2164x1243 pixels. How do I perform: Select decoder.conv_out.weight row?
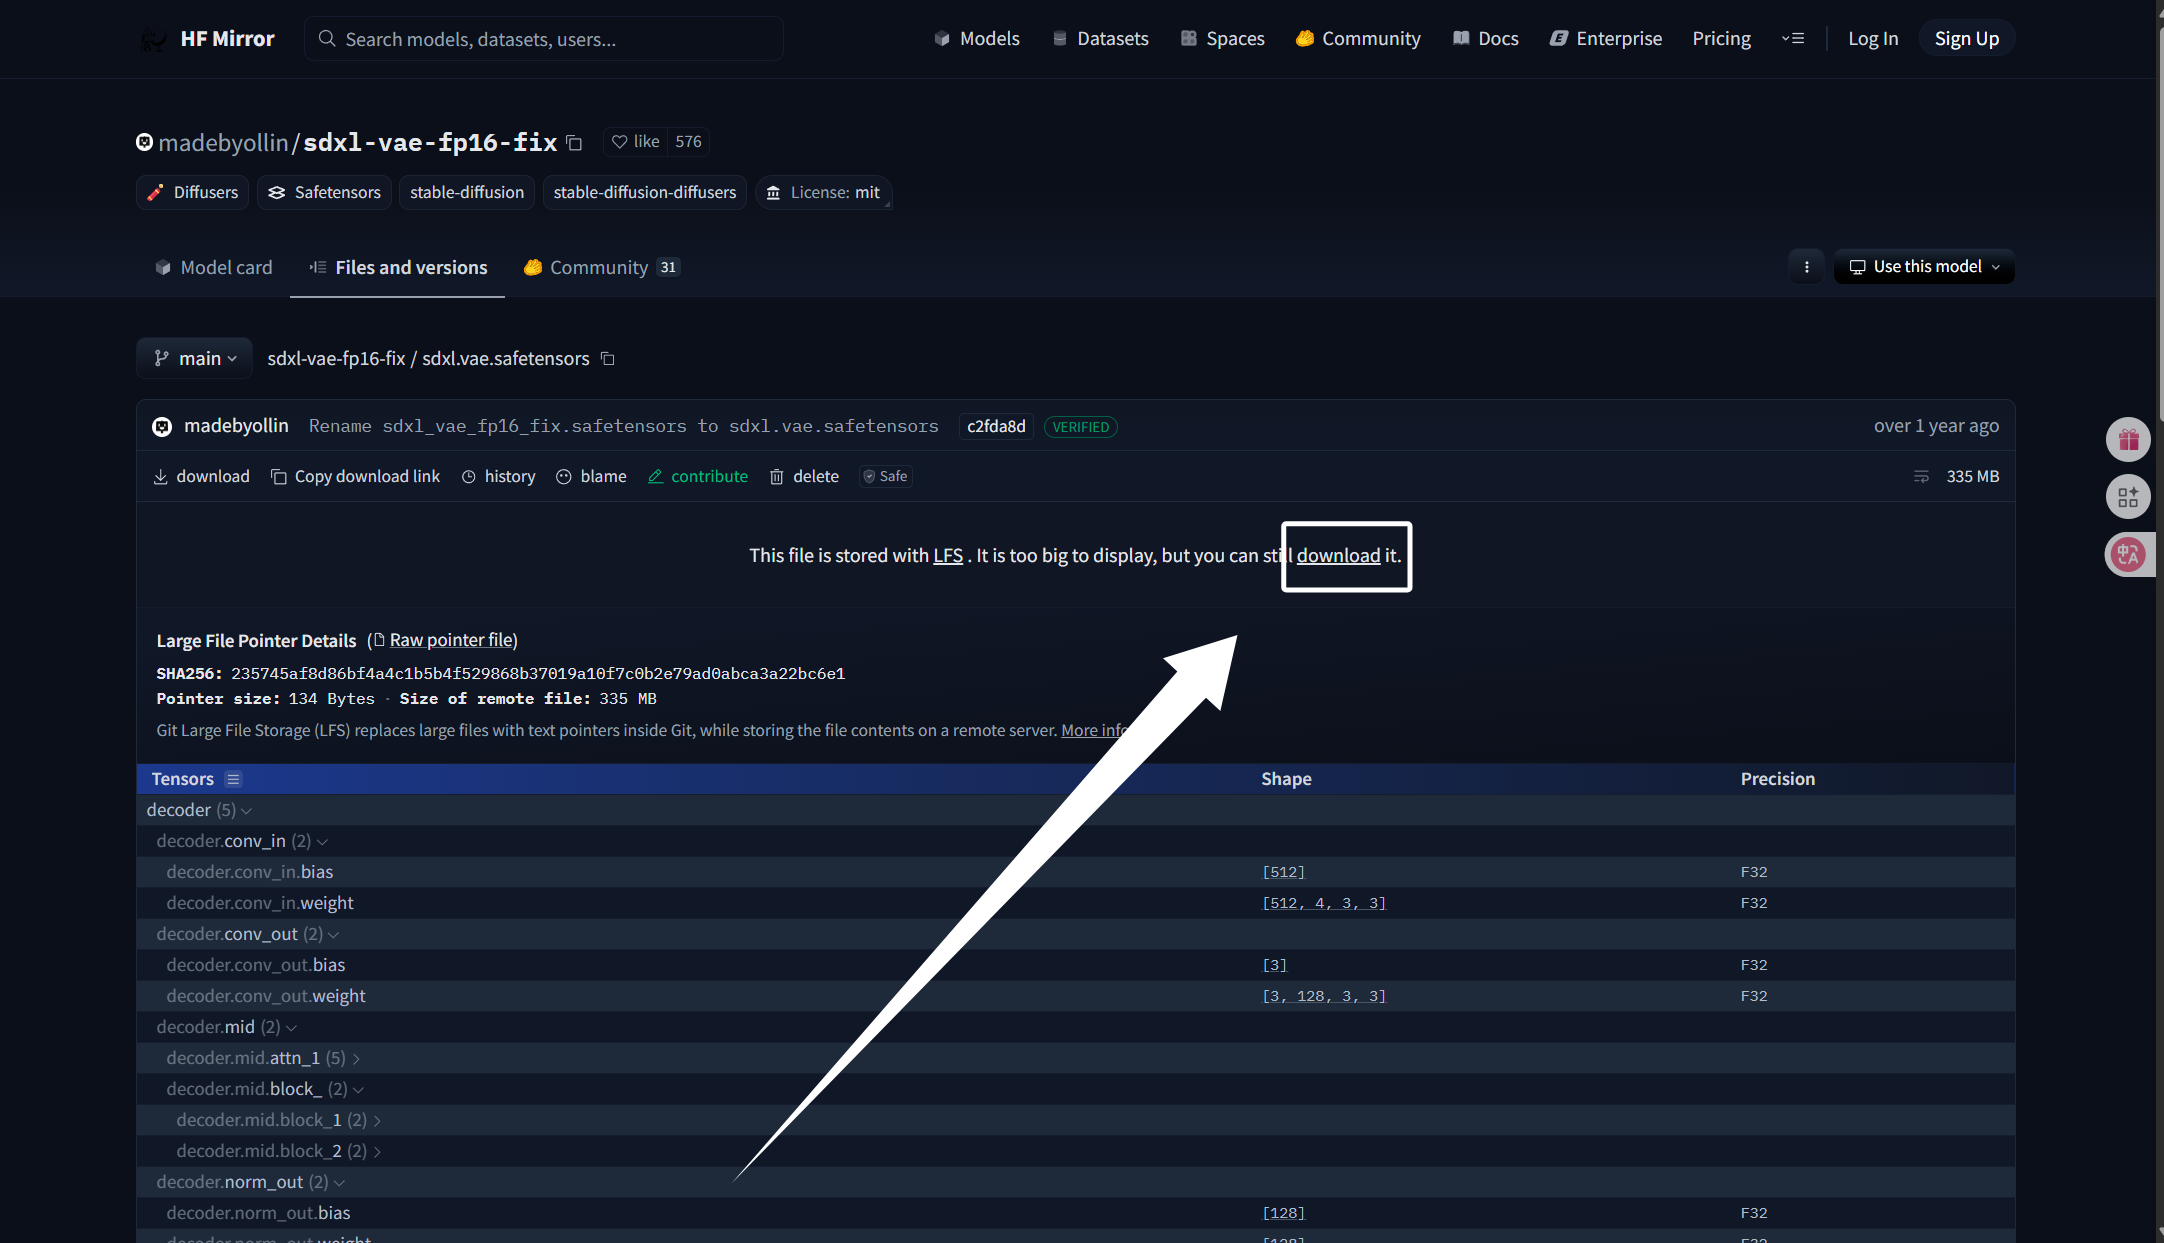1075,996
